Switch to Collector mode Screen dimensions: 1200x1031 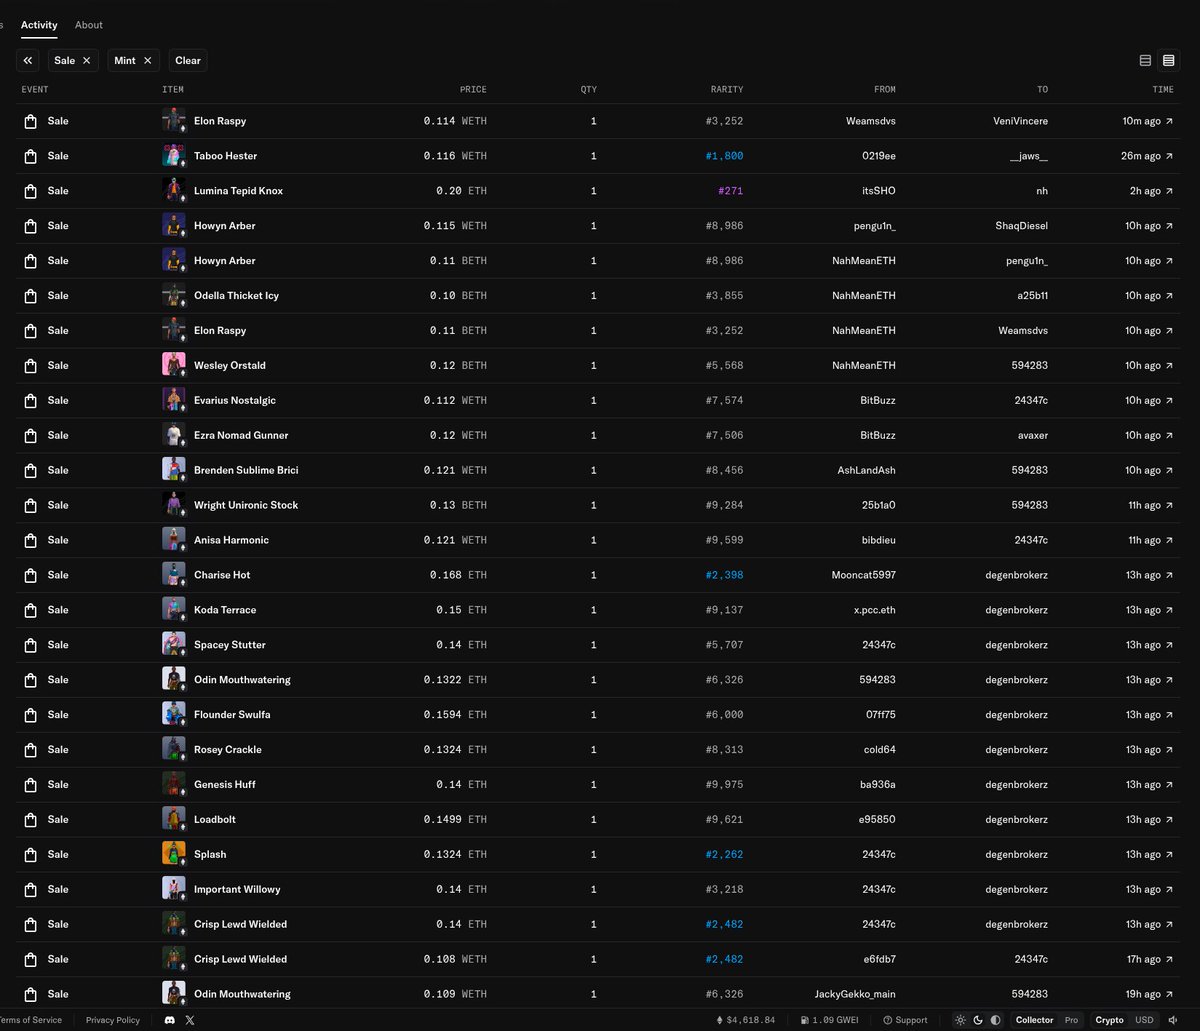coord(1034,1020)
